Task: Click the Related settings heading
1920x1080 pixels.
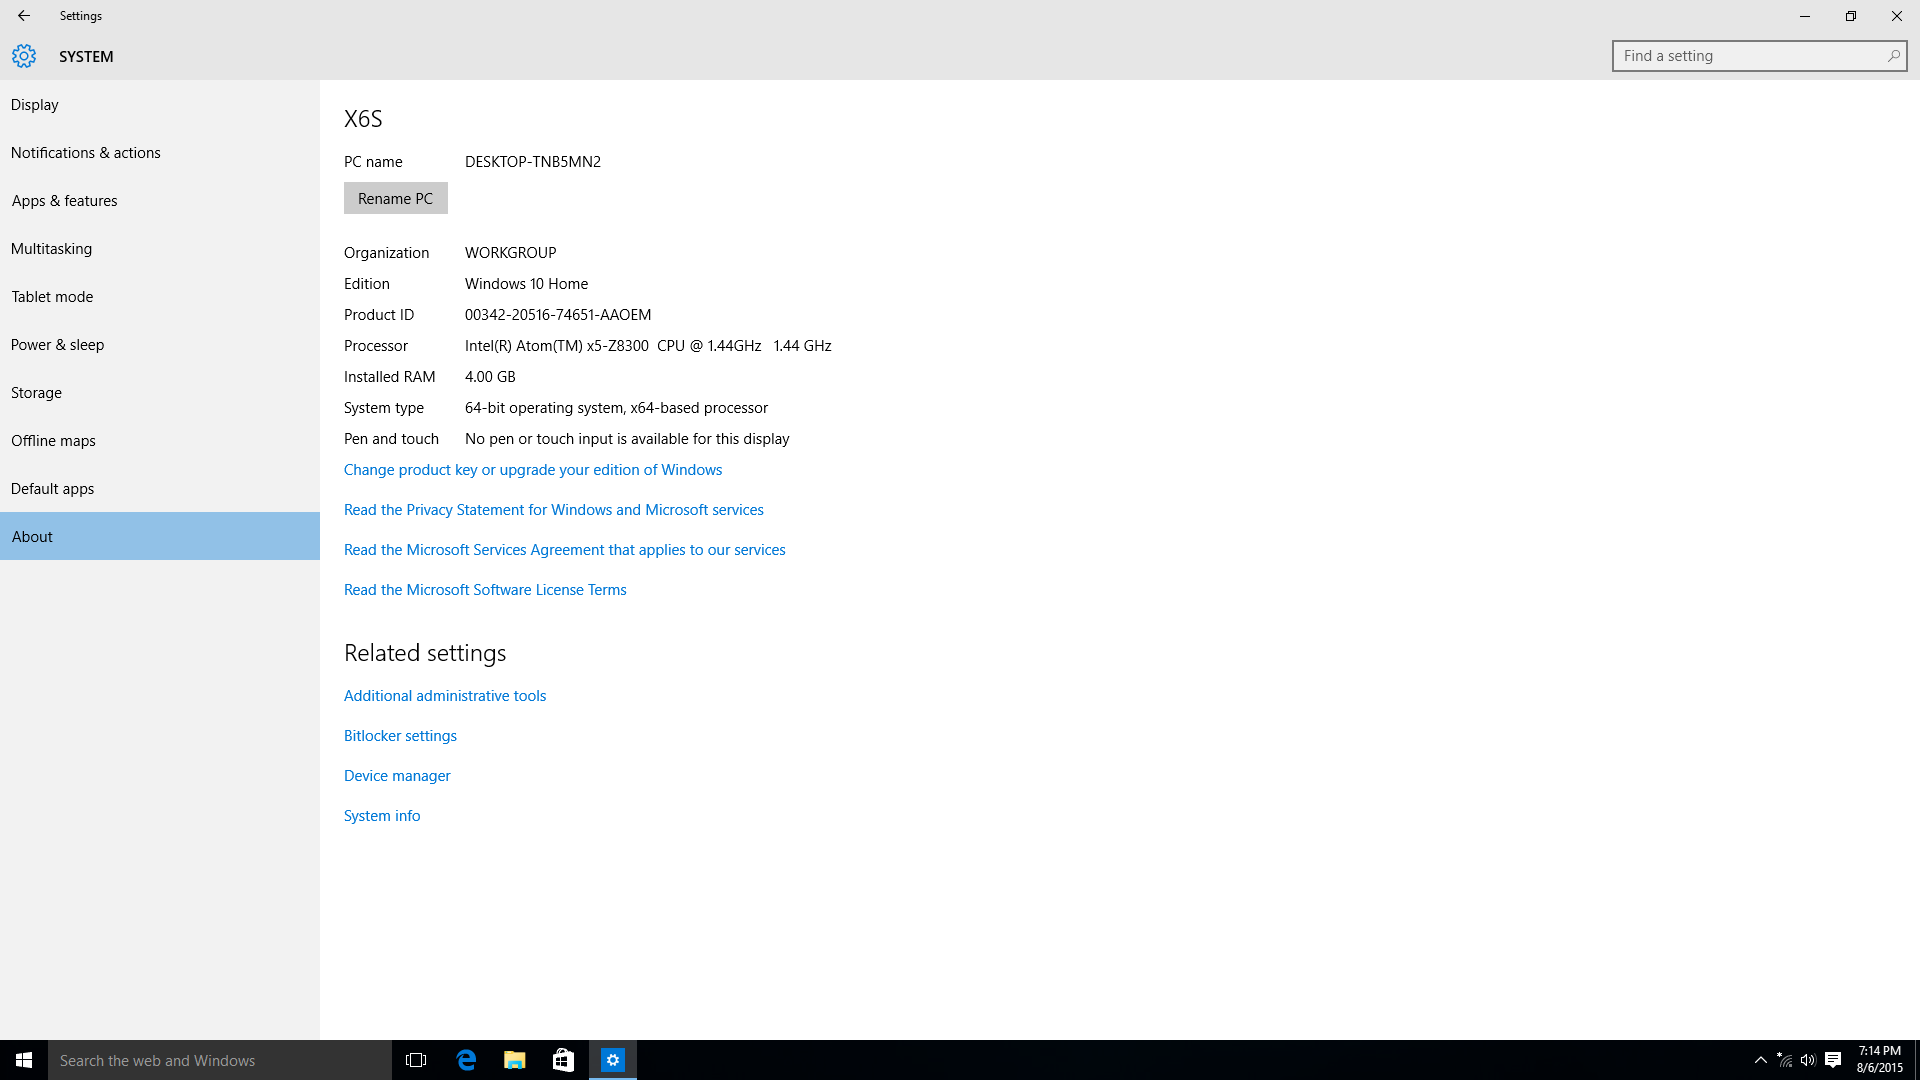Action: (x=425, y=653)
